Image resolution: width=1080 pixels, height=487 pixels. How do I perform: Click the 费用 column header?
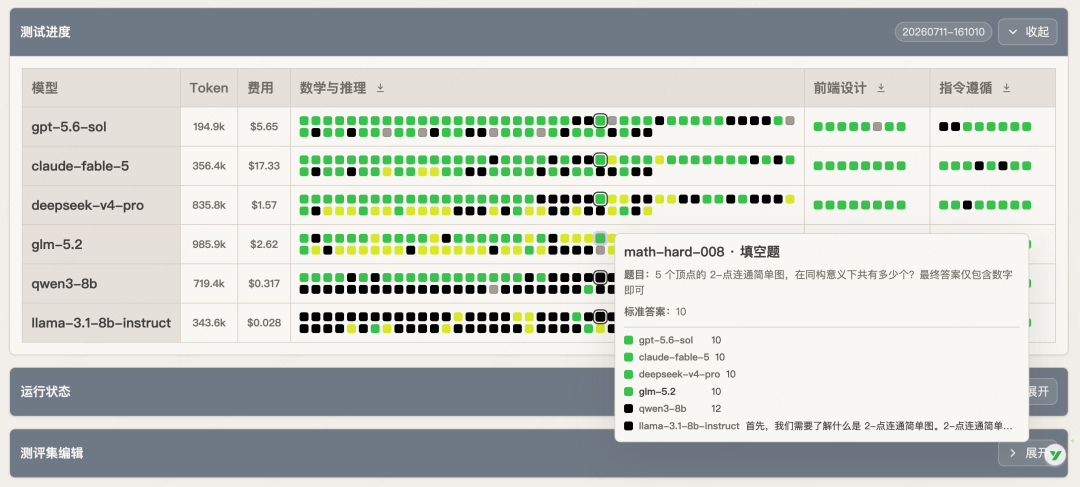tap(264, 87)
